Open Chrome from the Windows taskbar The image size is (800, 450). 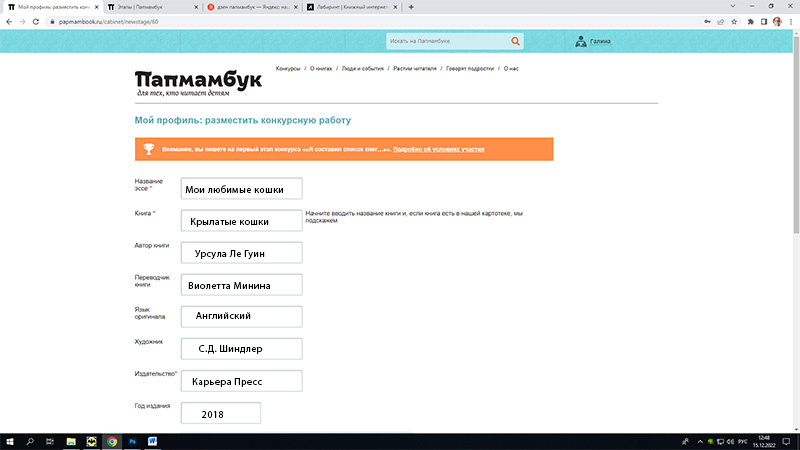click(x=112, y=440)
